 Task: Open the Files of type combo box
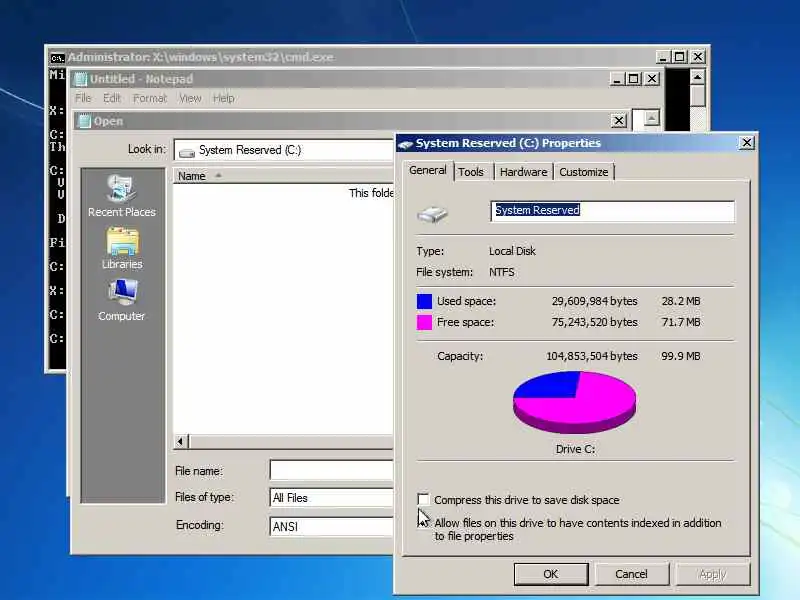(331, 497)
